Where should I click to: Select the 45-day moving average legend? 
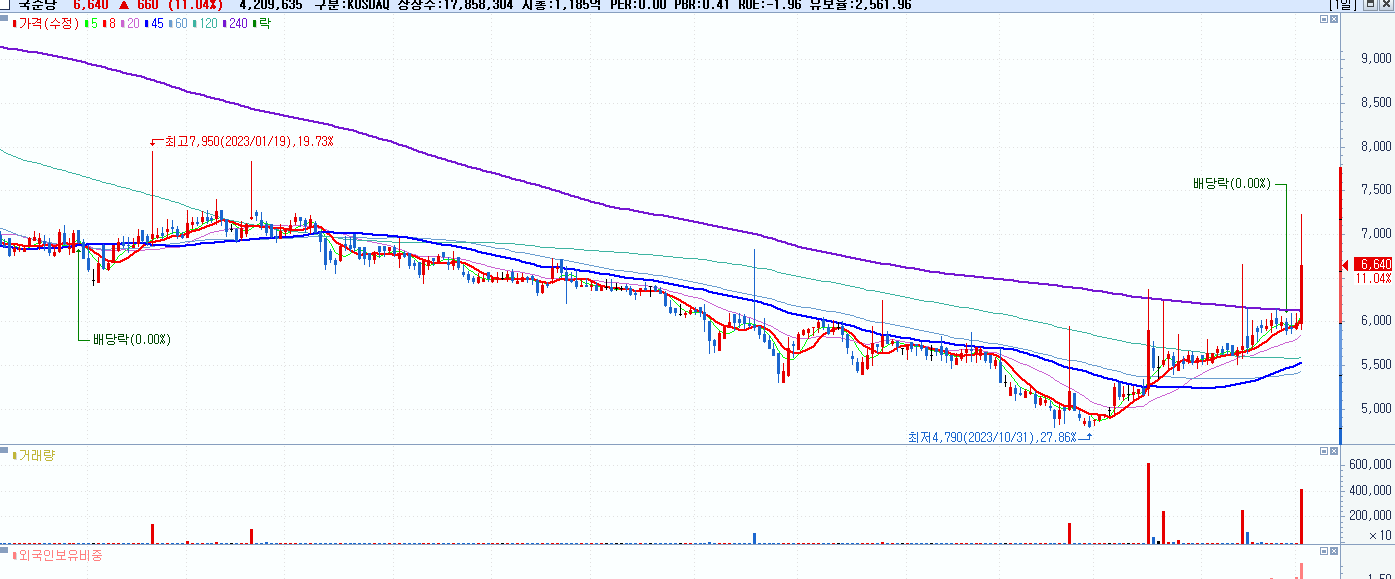click(155, 22)
